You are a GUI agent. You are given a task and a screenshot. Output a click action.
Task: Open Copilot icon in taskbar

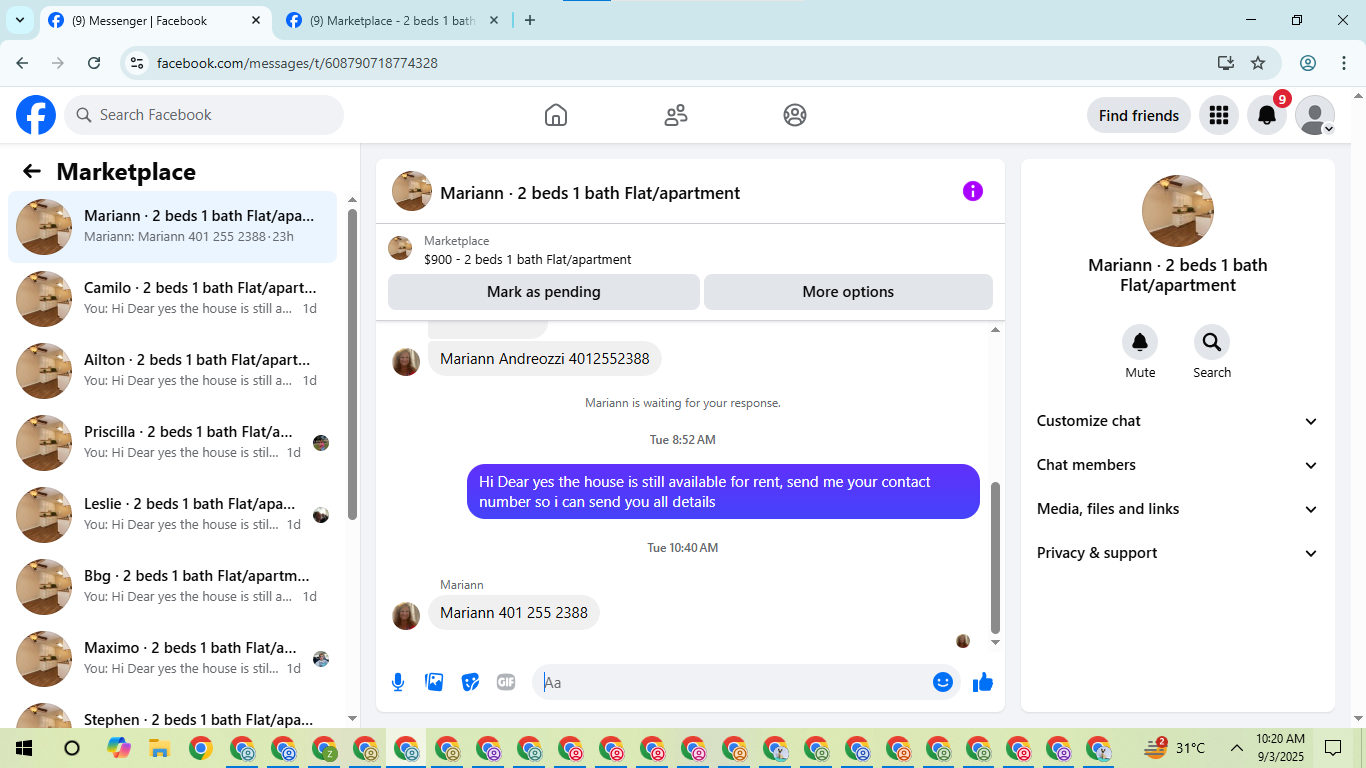118,748
